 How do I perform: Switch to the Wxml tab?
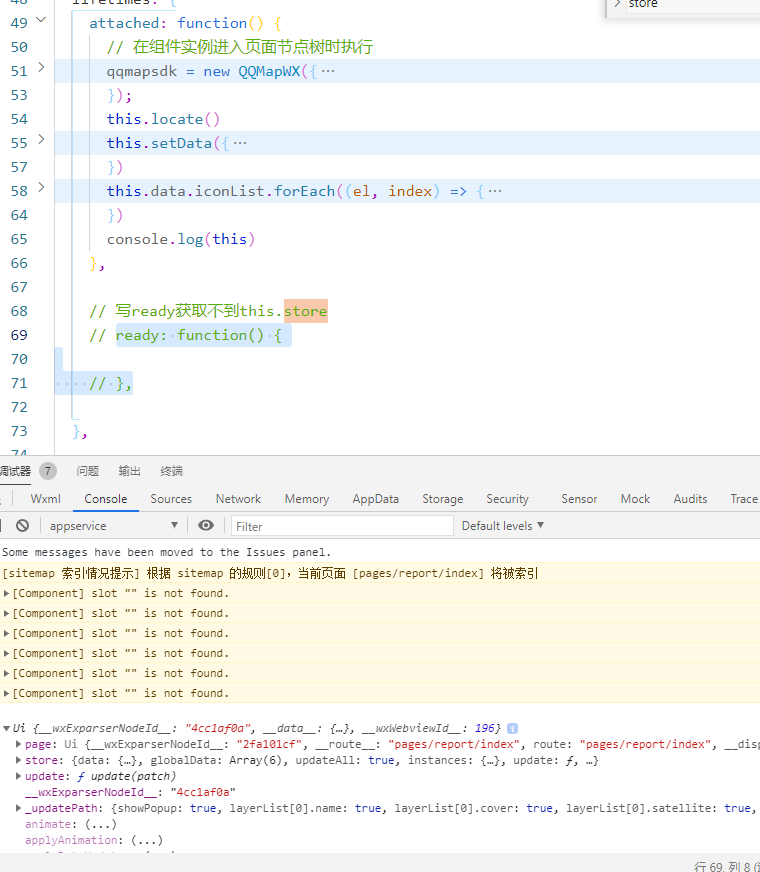pos(45,499)
